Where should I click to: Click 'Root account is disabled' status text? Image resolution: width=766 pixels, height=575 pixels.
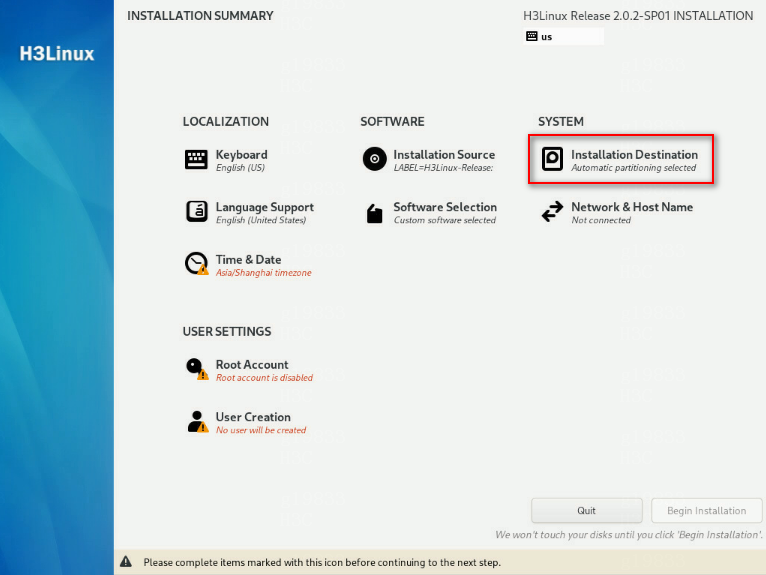tap(264, 378)
